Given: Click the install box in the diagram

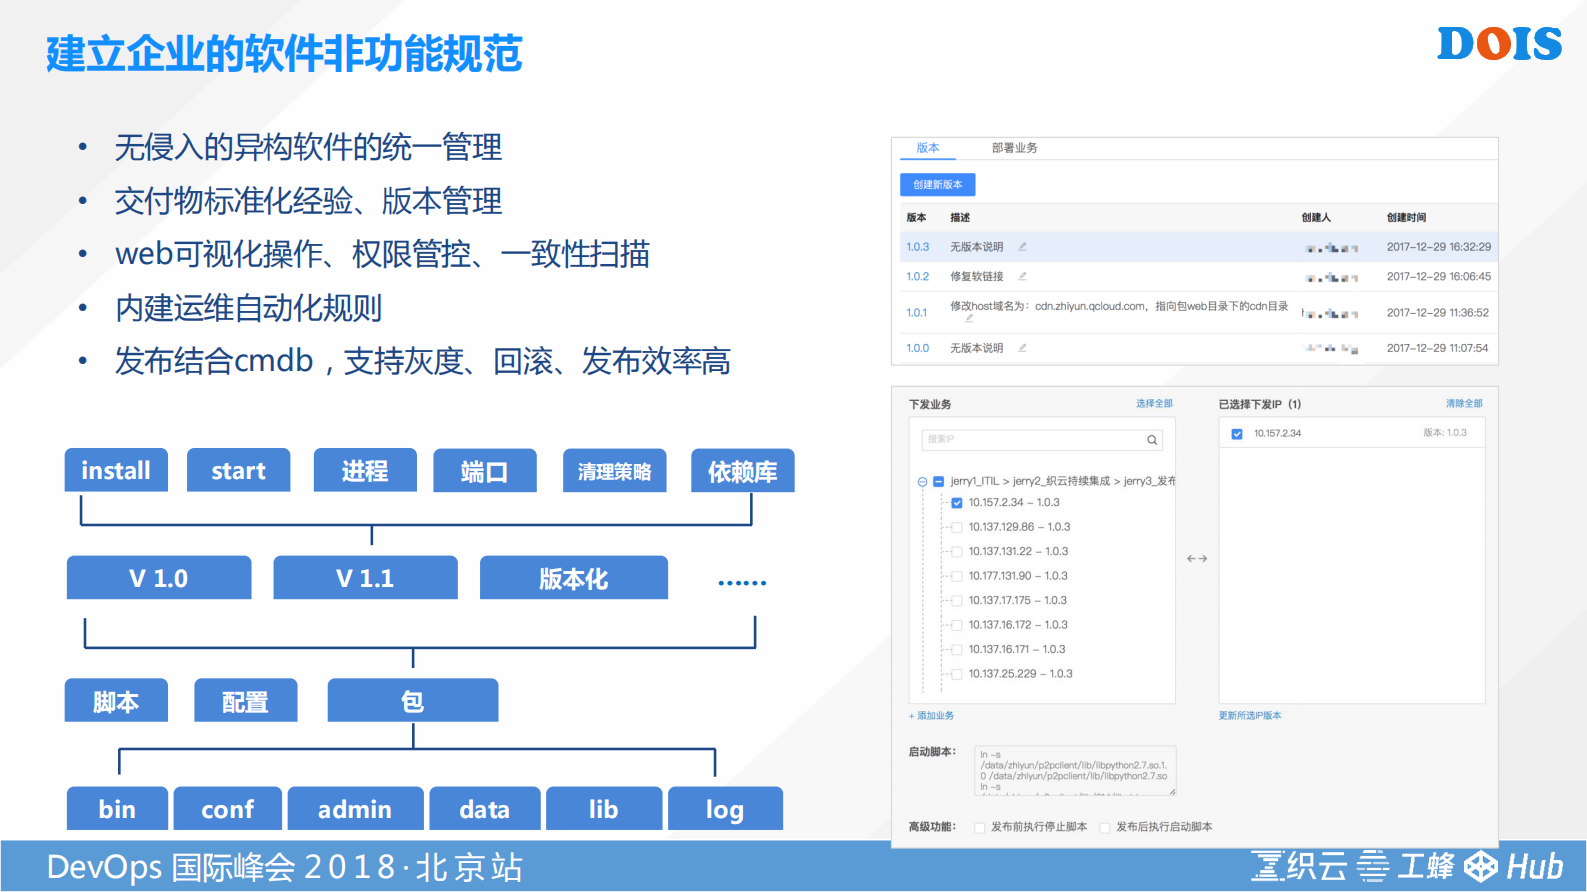Looking at the screenshot, I should tap(116, 470).
